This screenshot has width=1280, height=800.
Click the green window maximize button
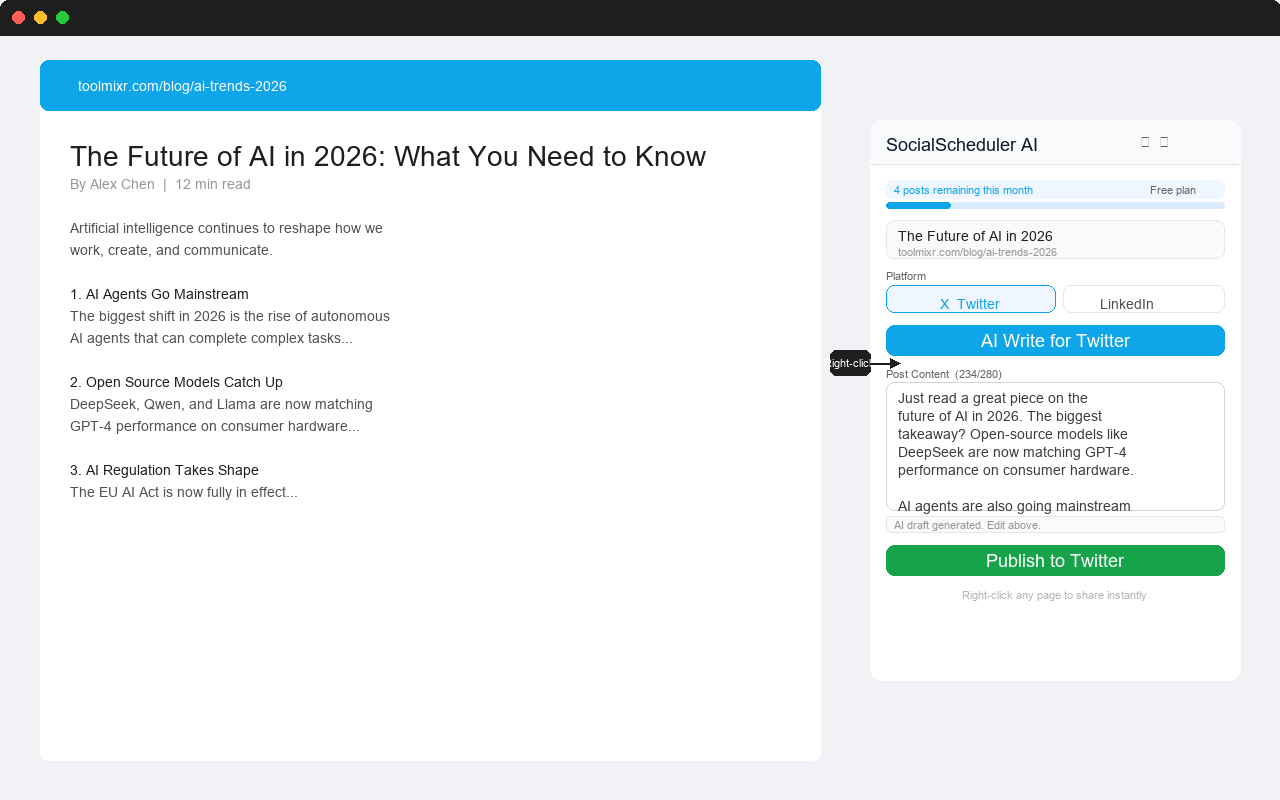tap(62, 18)
